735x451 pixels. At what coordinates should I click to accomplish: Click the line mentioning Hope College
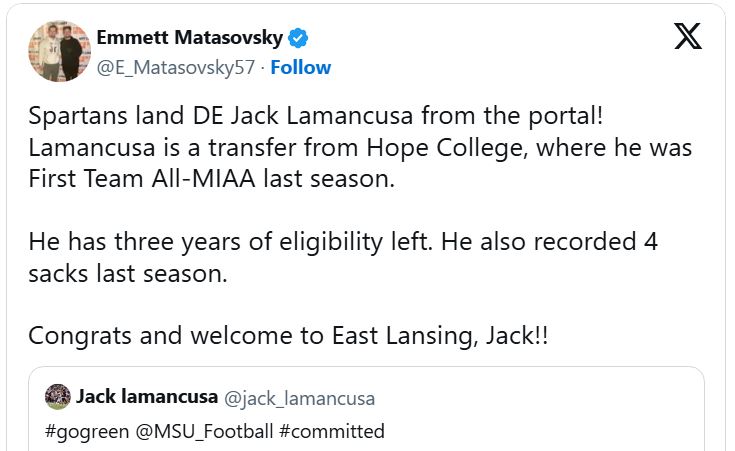[x=360, y=148]
